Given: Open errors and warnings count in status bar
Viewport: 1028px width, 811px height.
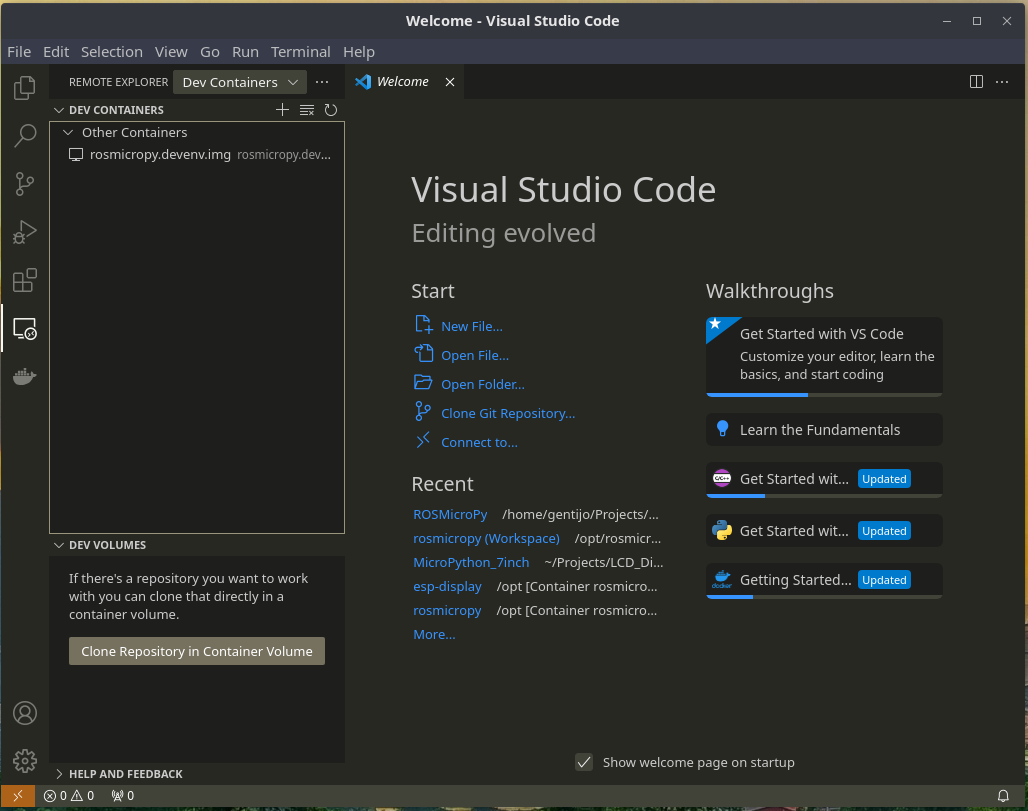Looking at the screenshot, I should click(x=69, y=796).
